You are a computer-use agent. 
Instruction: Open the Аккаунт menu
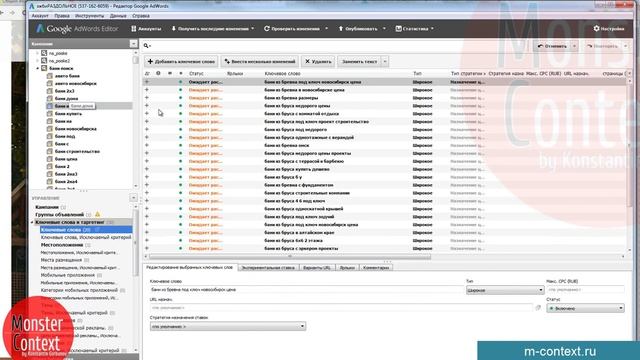pyautogui.click(x=40, y=16)
